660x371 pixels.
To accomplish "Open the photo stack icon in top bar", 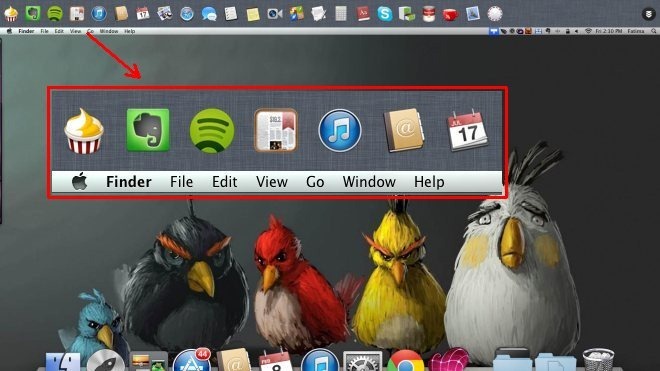I will pyautogui.click(x=165, y=13).
